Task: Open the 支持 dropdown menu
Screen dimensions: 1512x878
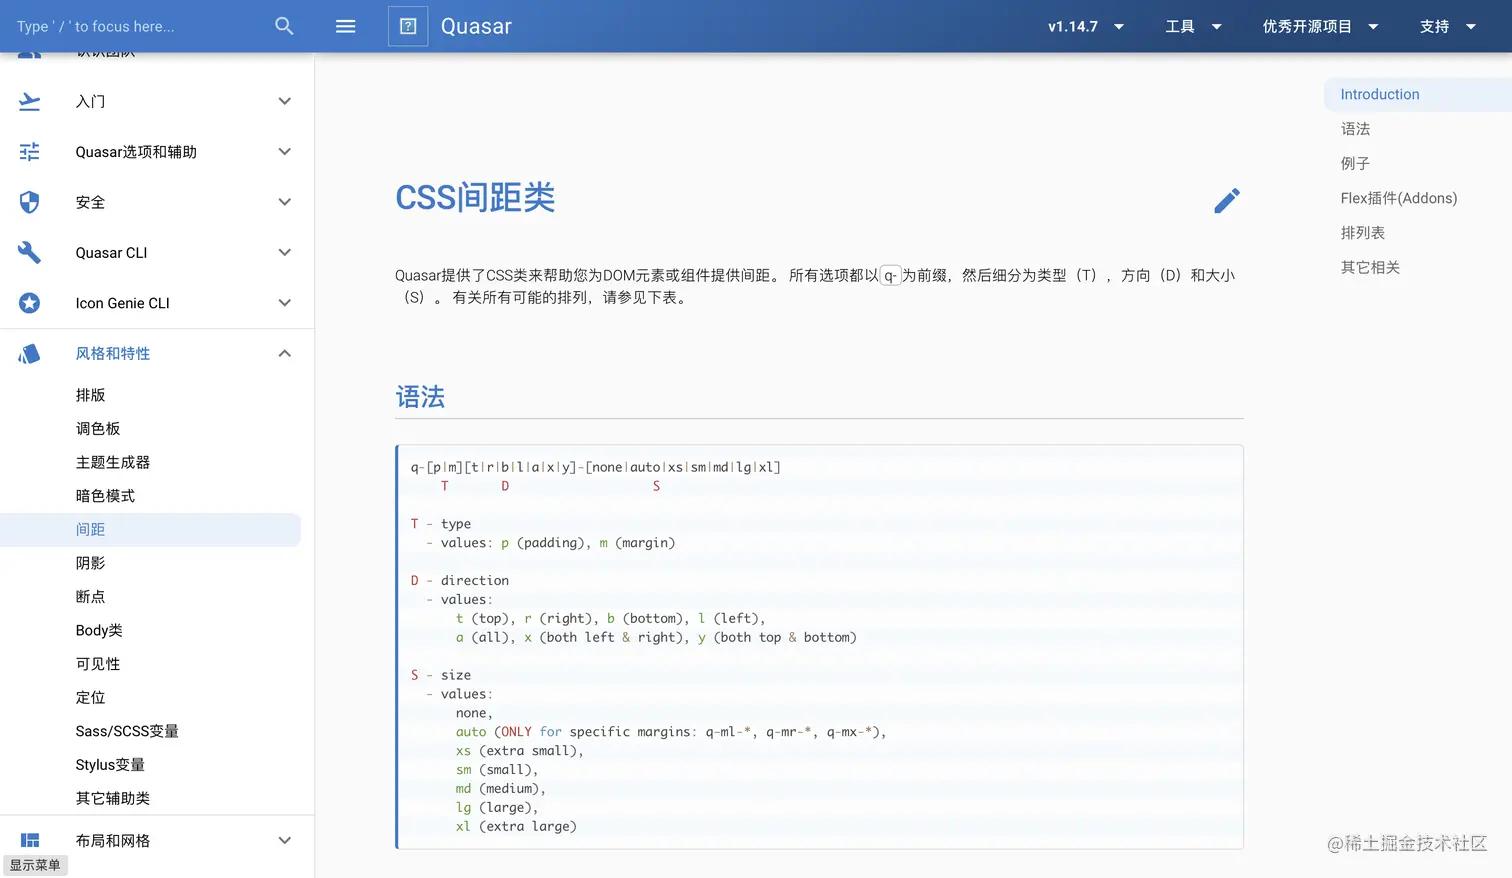Action: click(x=1448, y=26)
